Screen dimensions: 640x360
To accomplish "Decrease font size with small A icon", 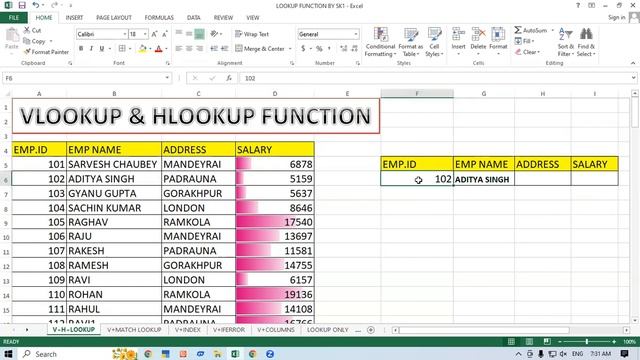I will click(164, 34).
